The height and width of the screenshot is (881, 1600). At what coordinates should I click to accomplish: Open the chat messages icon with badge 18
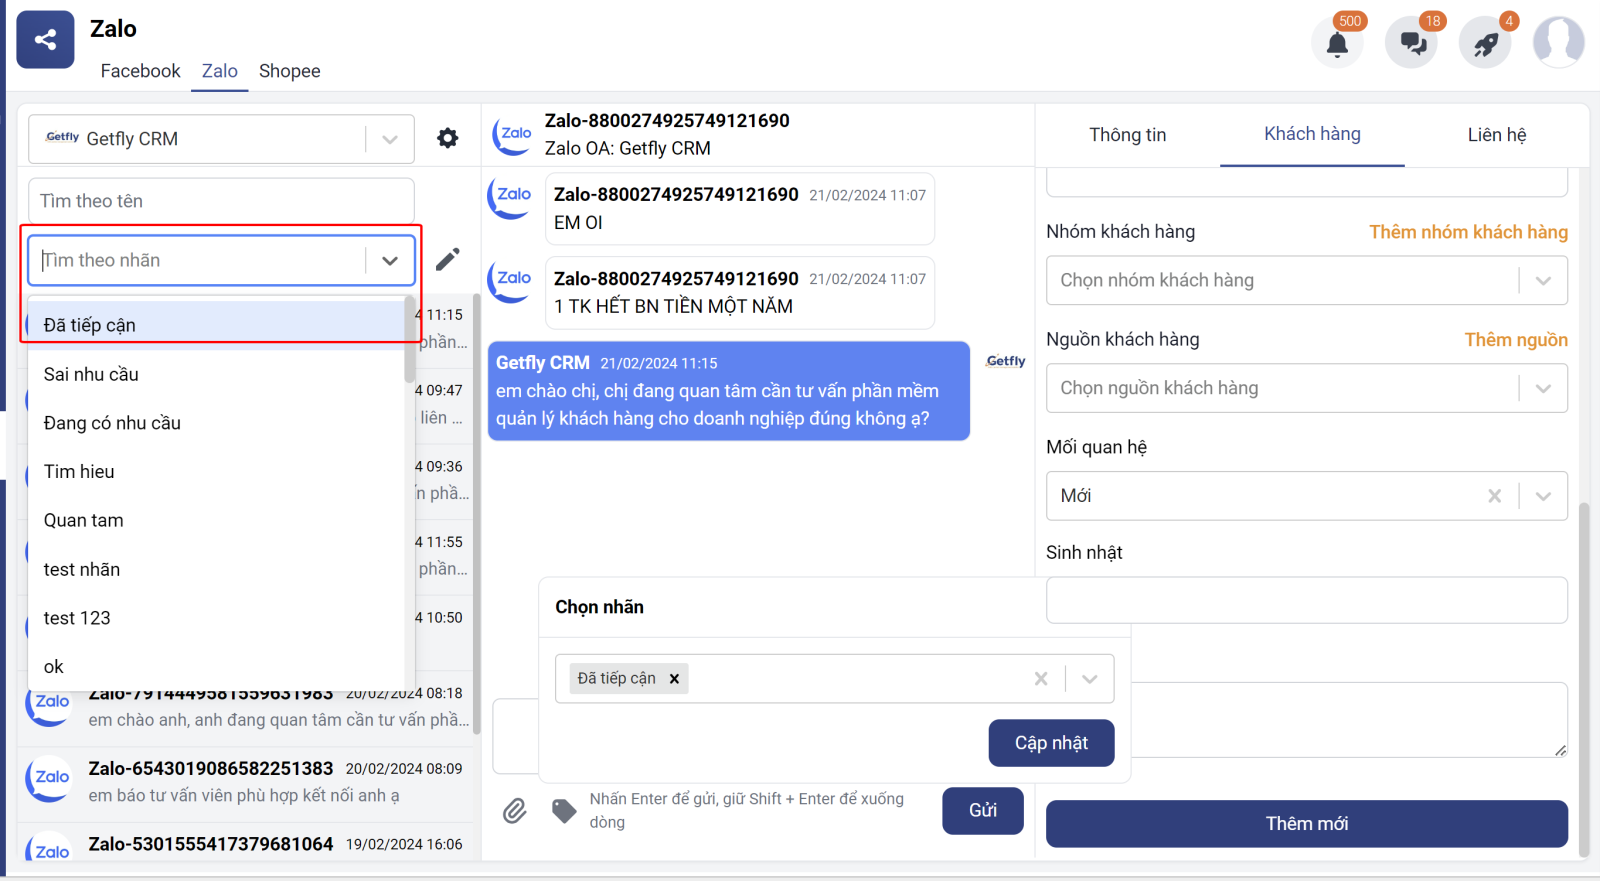[x=1412, y=44]
